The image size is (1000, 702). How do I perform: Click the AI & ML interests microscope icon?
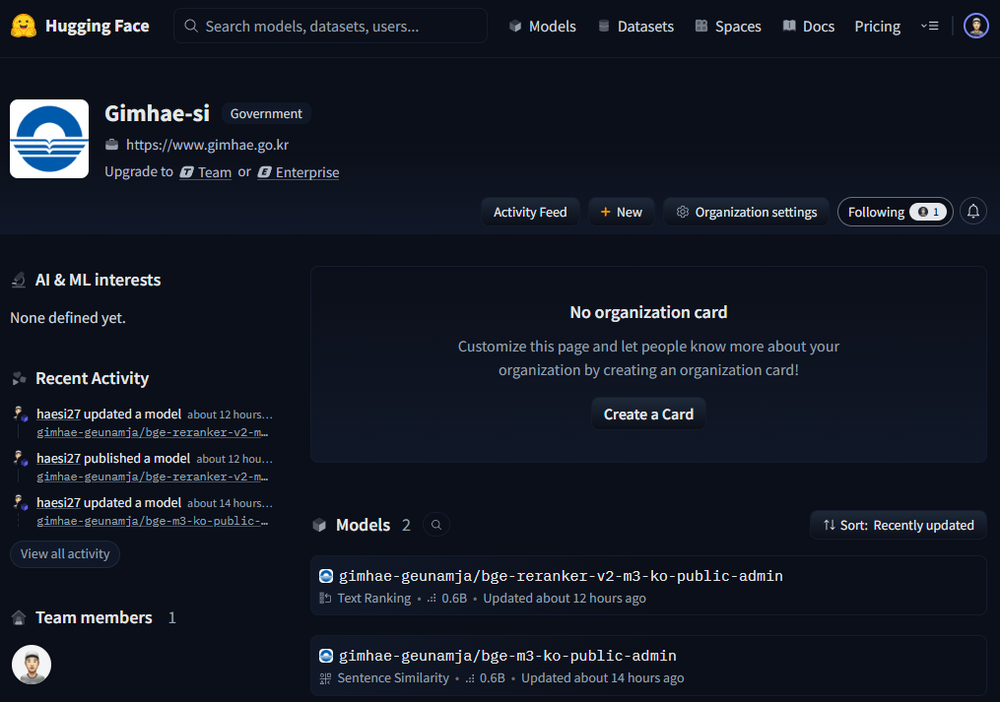click(x=19, y=280)
